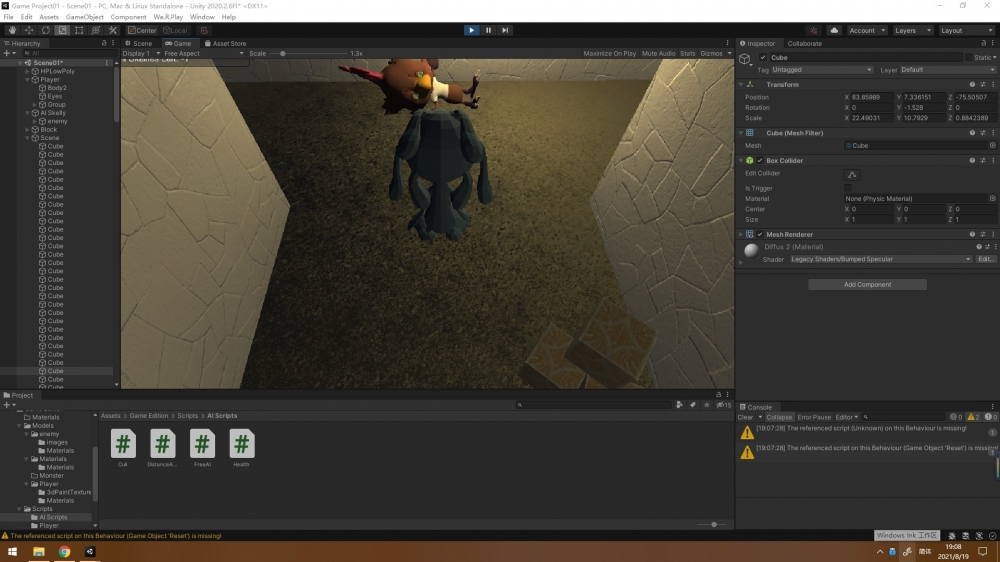
Task: Click the Step frame button
Action: coord(505,30)
